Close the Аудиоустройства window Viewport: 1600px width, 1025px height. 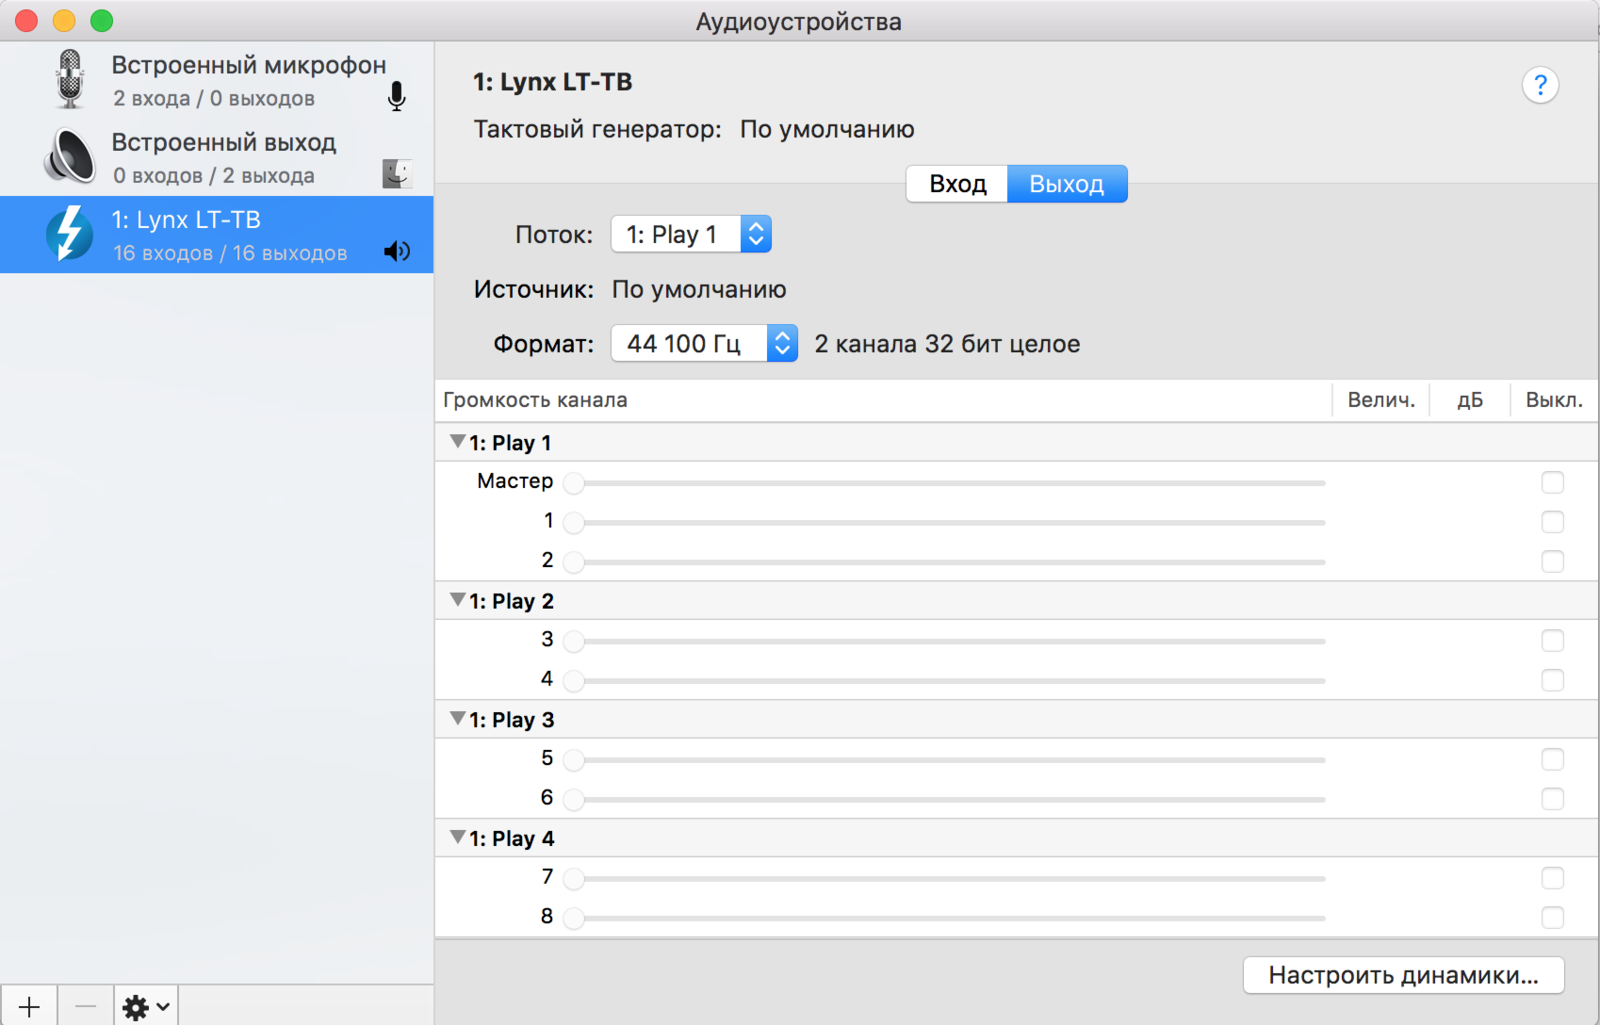pyautogui.click(x=27, y=20)
